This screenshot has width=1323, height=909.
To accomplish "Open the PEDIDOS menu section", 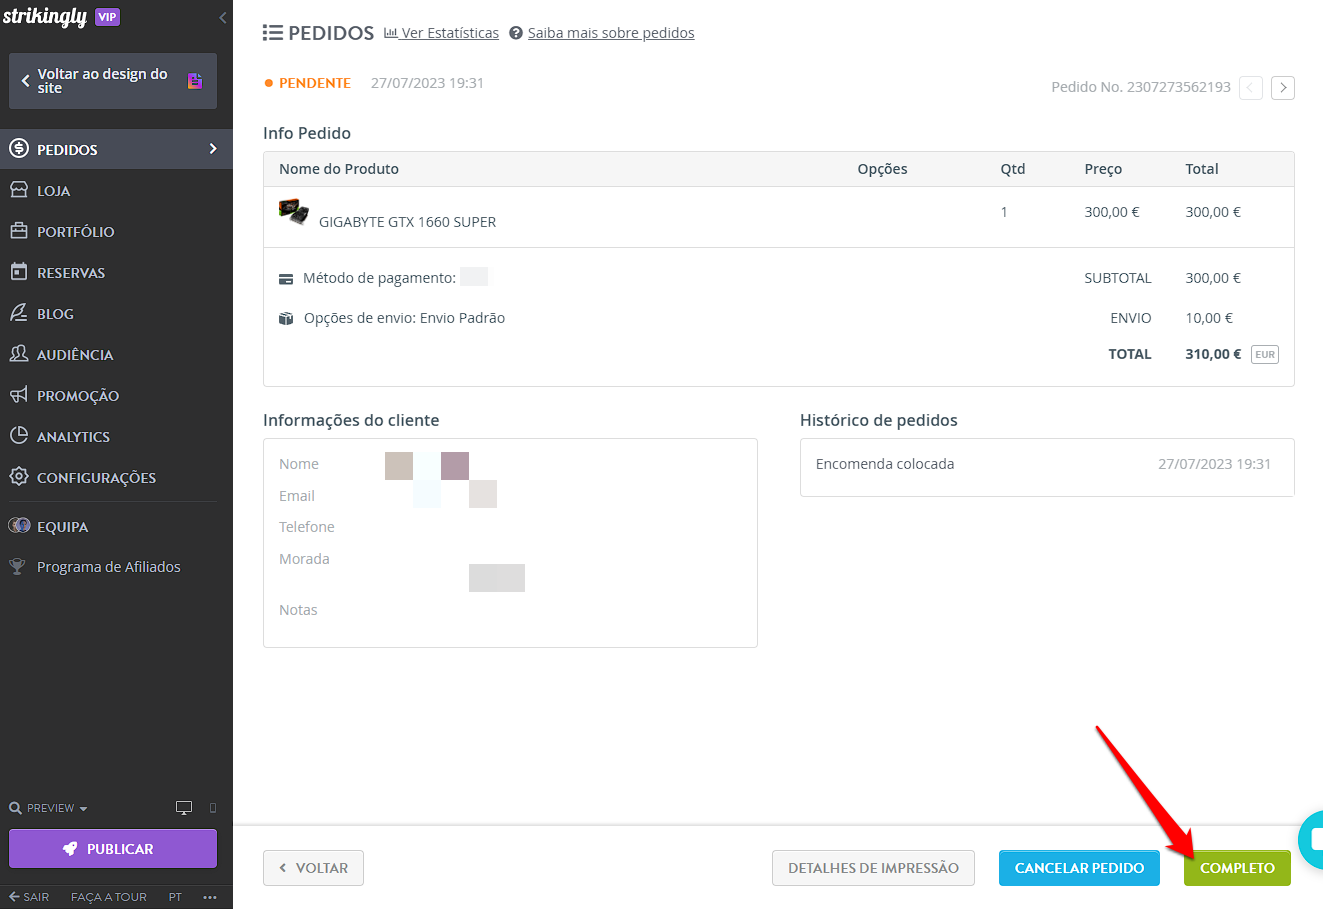I will point(116,149).
